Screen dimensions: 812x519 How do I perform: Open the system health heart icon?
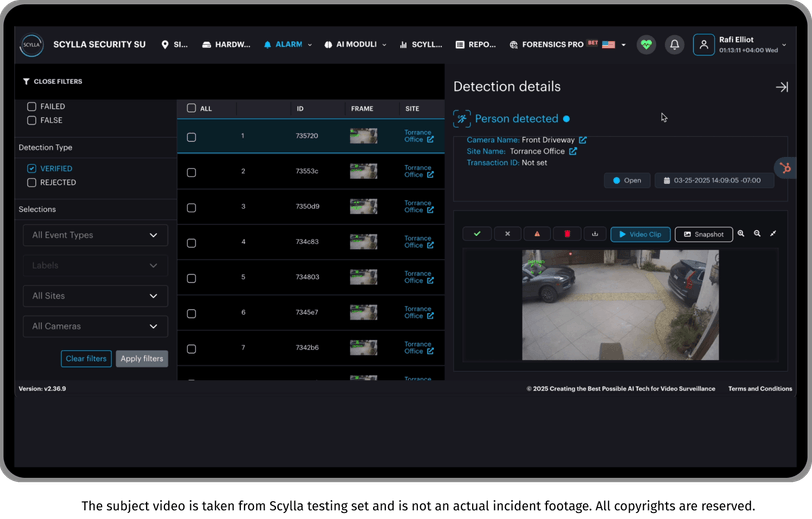pyautogui.click(x=646, y=45)
